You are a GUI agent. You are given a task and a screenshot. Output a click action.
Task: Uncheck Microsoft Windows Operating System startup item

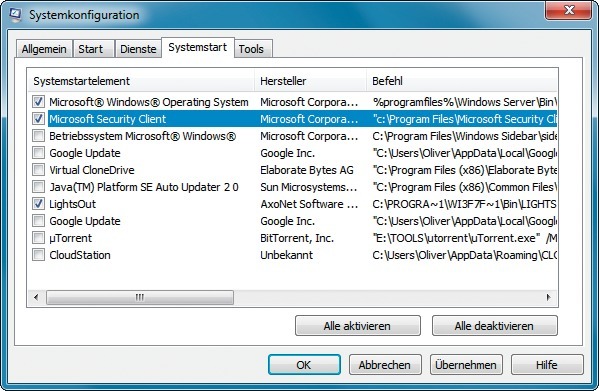38,102
